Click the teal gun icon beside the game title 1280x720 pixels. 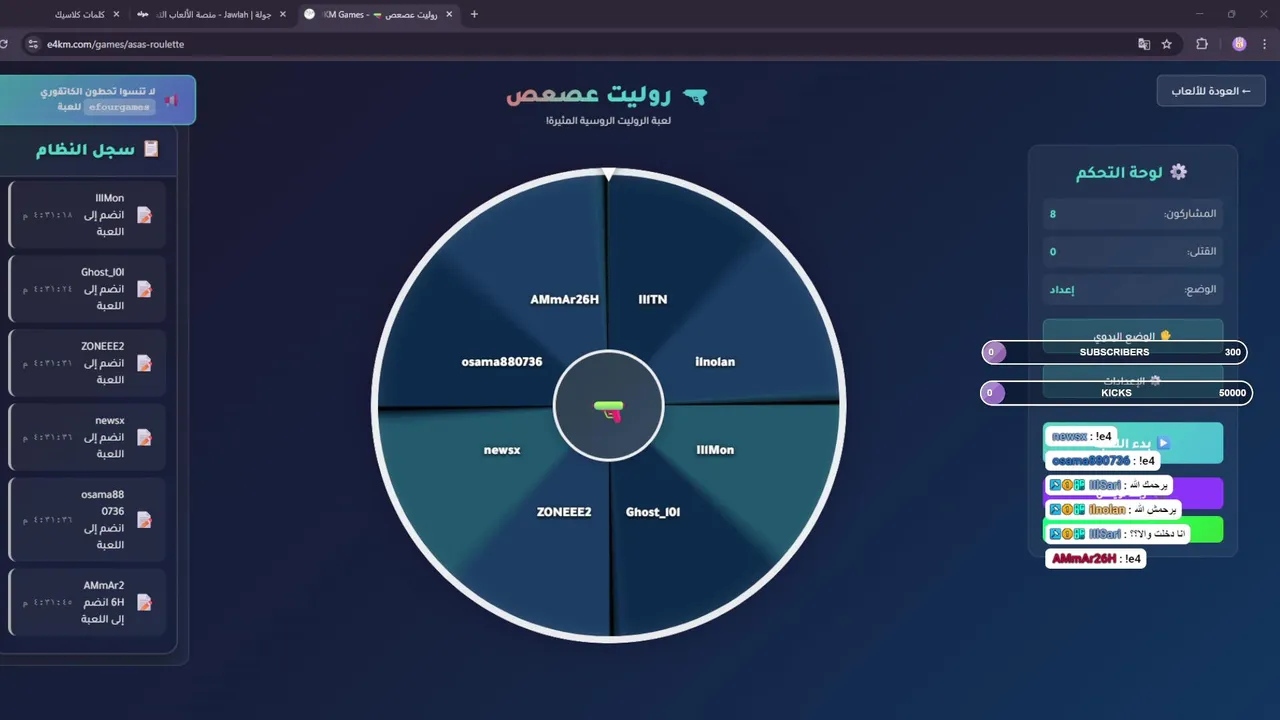[x=695, y=96]
